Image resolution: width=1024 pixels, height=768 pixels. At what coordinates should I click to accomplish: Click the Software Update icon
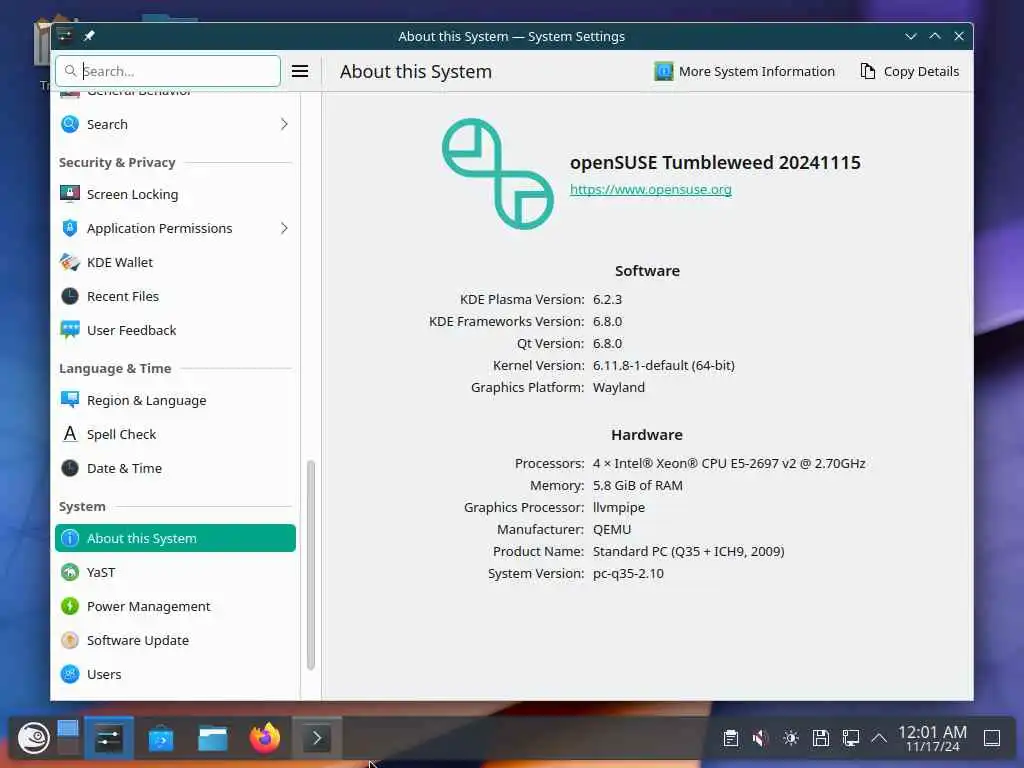[x=70, y=640]
